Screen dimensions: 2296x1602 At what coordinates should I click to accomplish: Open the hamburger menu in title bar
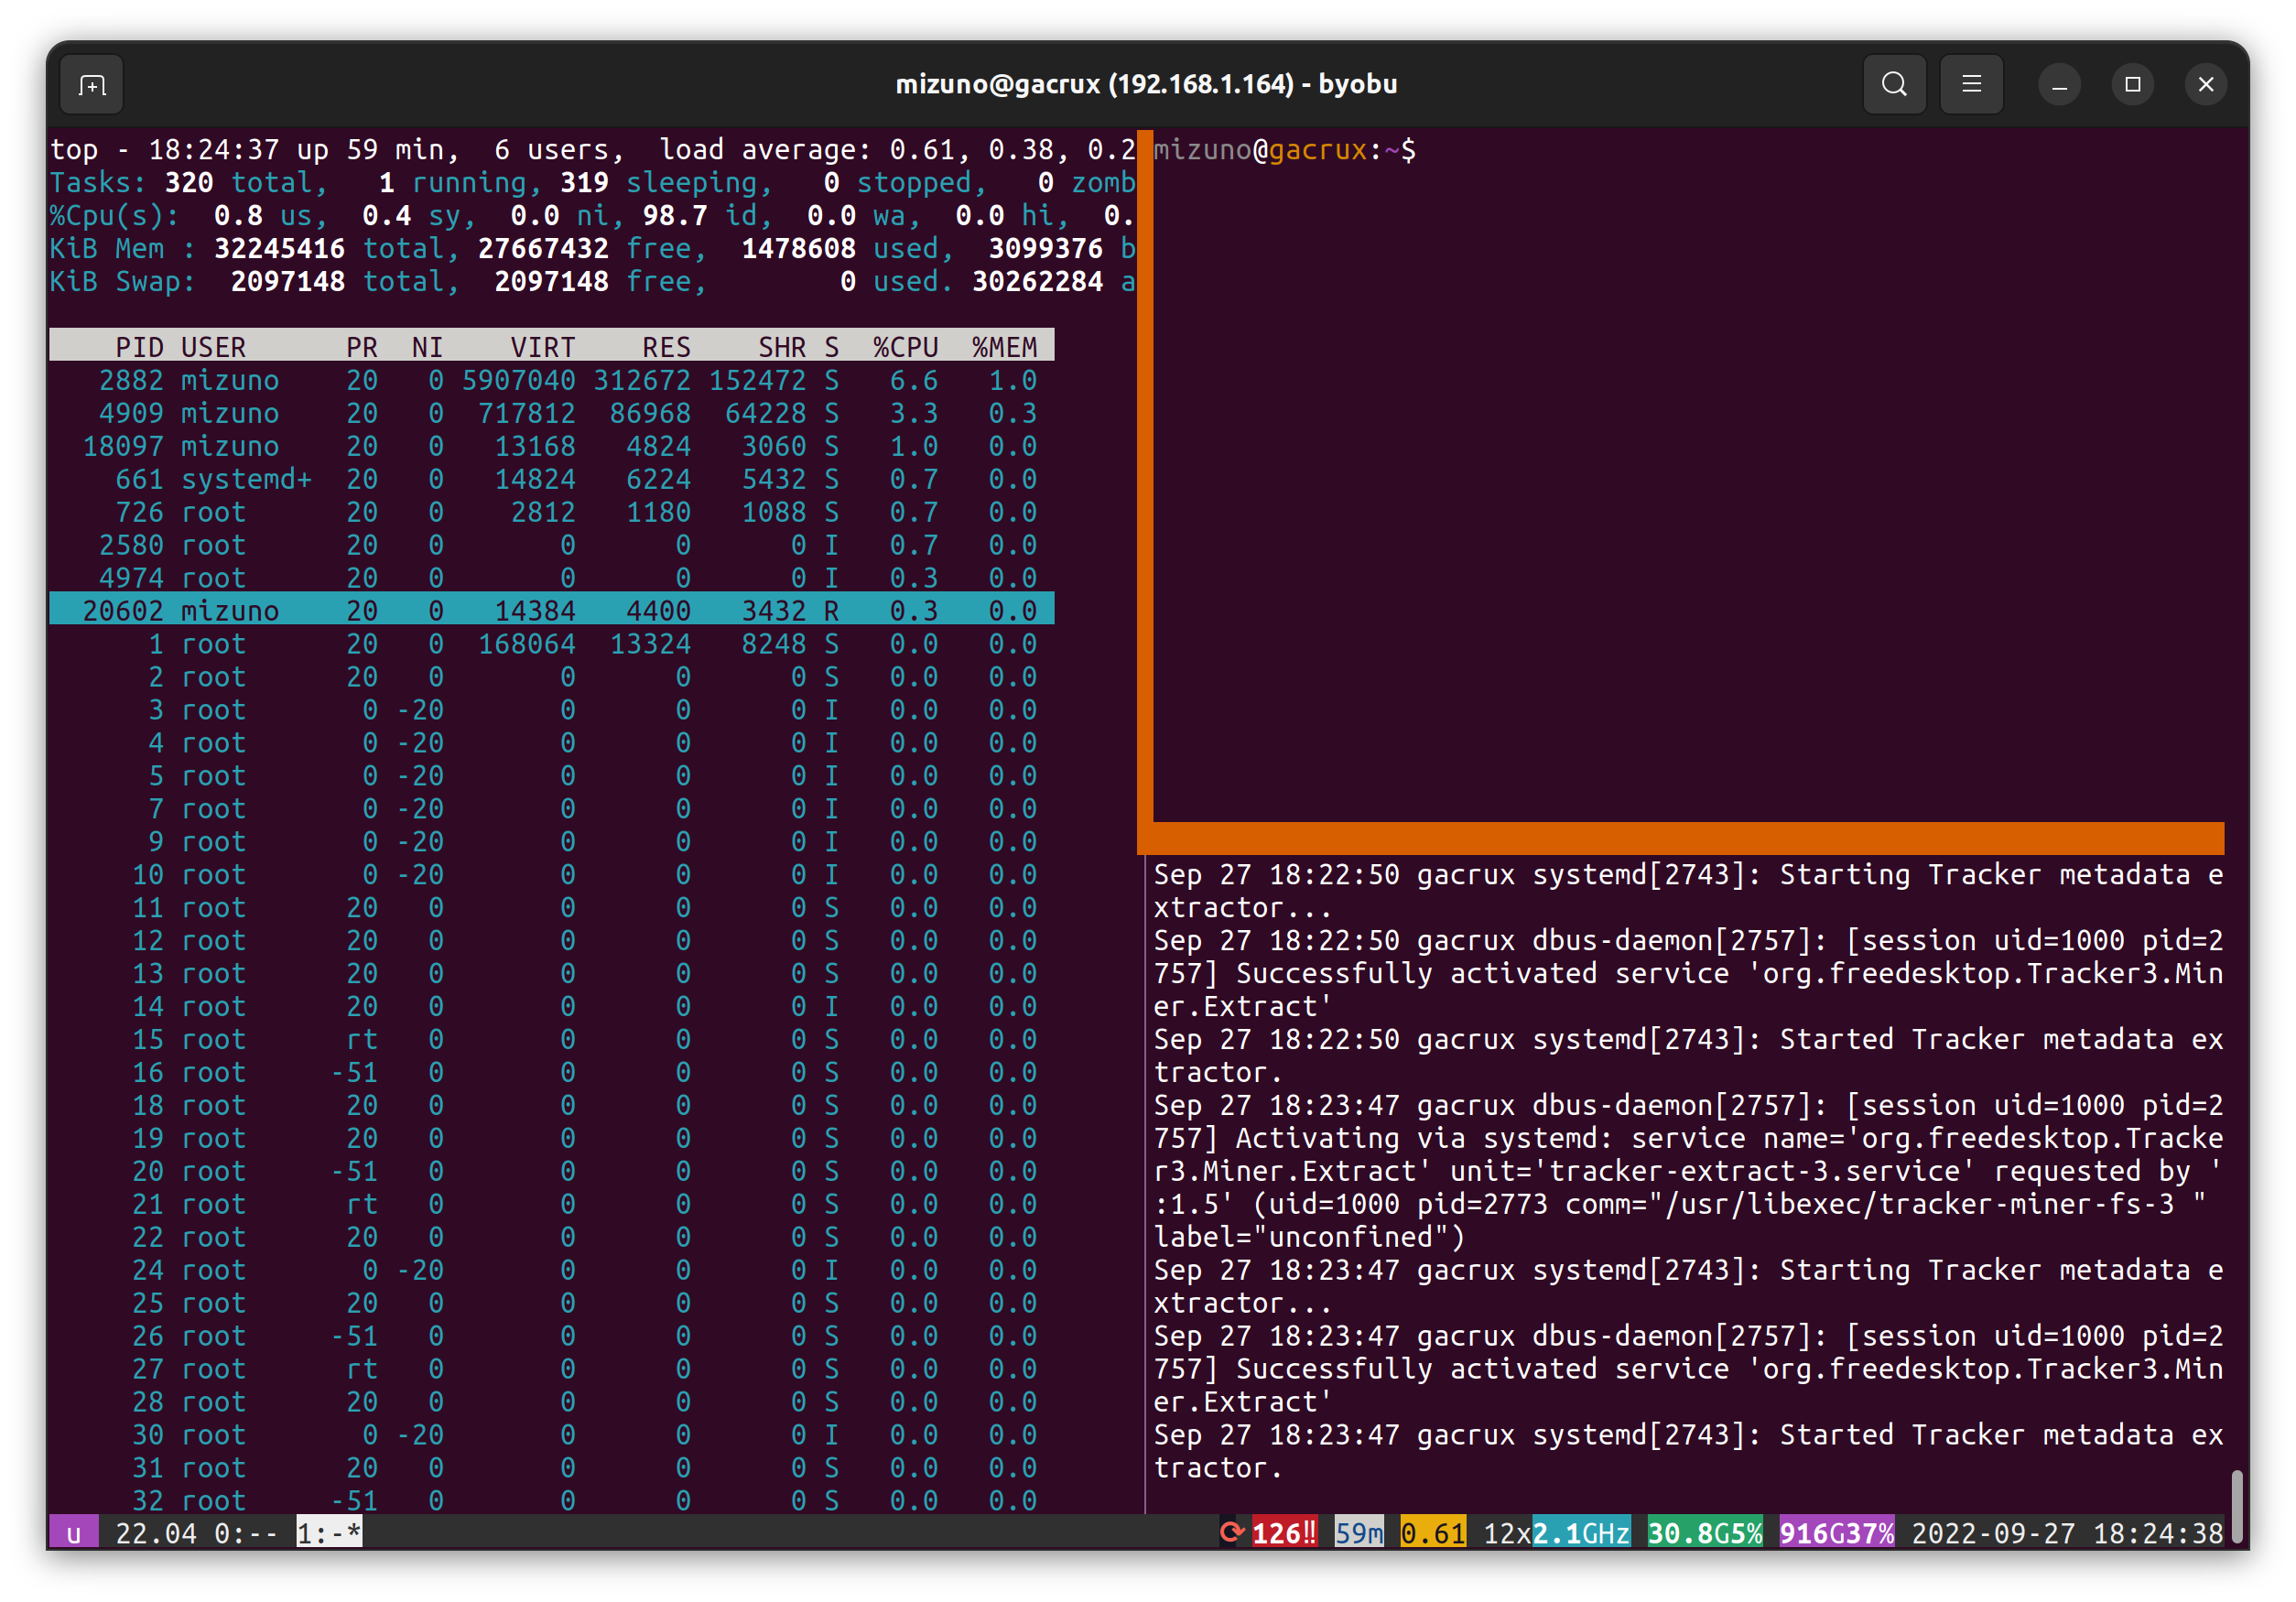click(x=1971, y=84)
